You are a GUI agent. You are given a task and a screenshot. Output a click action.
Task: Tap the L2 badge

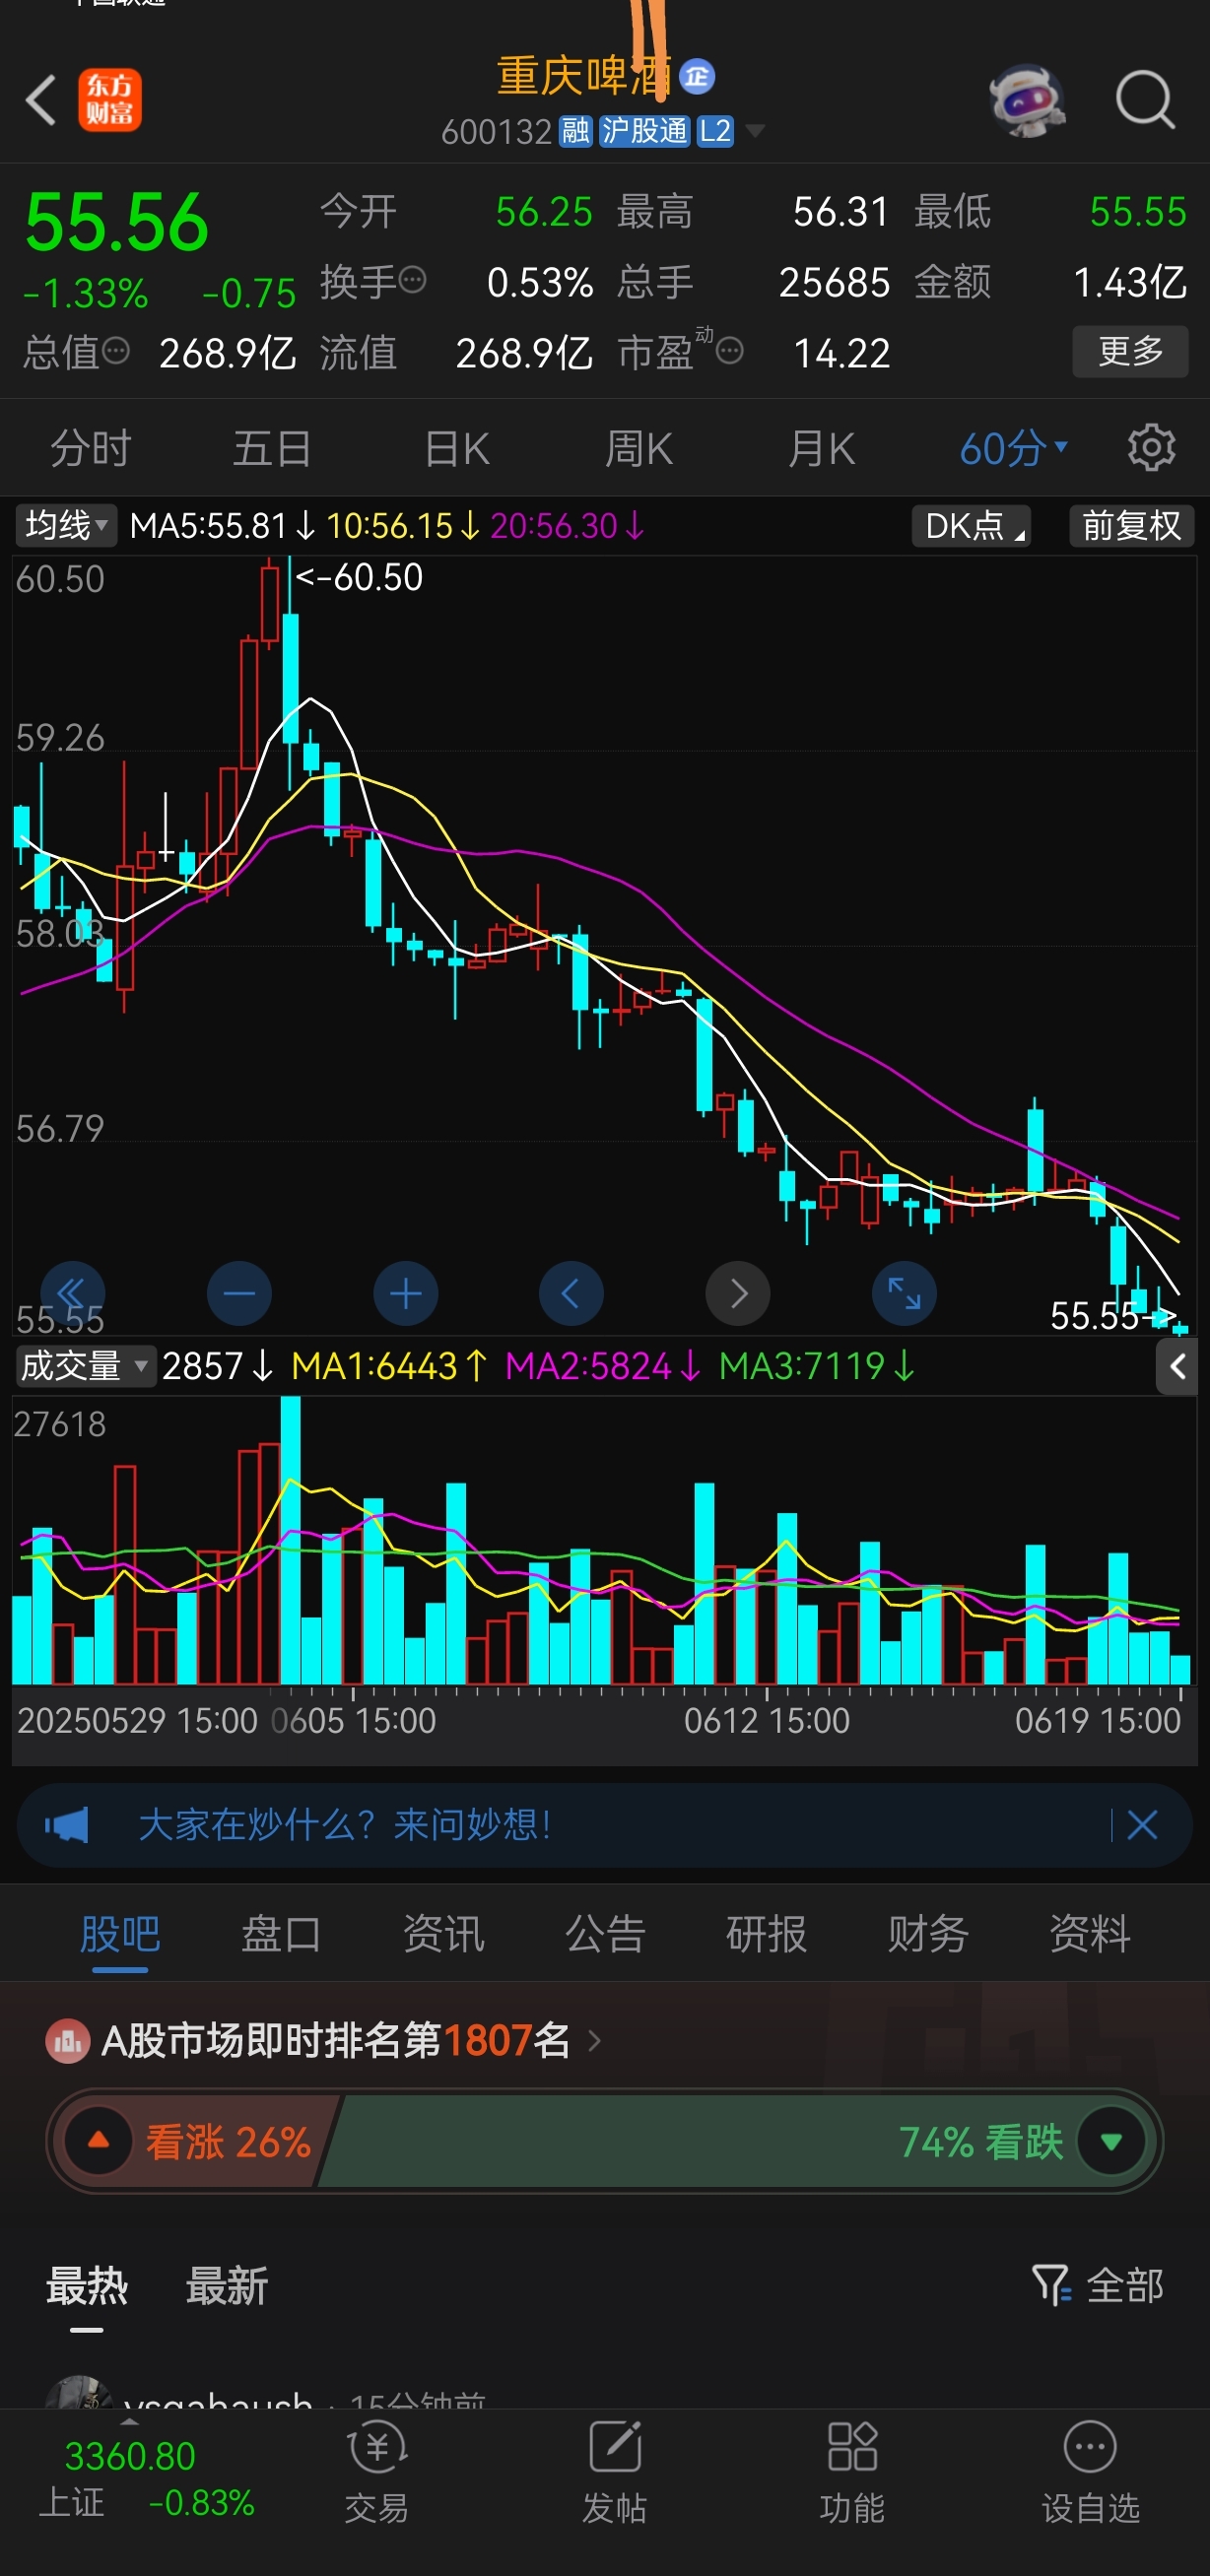(x=715, y=131)
